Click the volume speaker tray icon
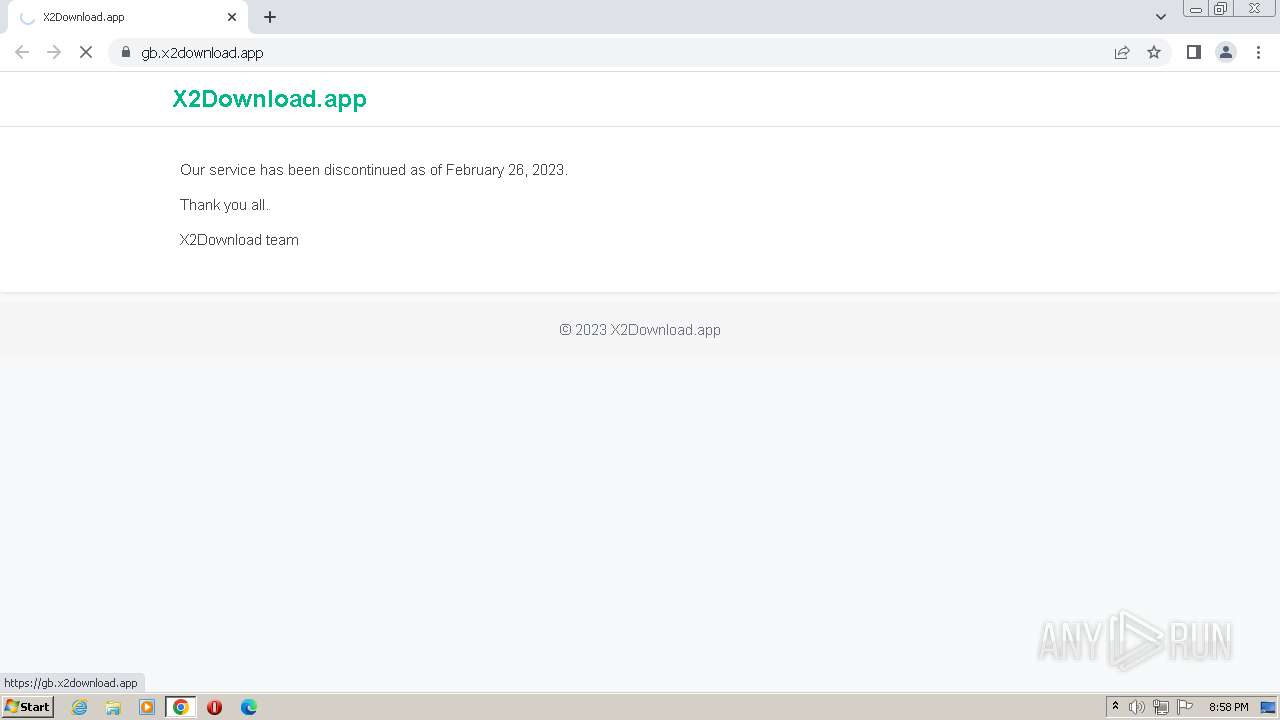This screenshot has height=720, width=1280. pos(1137,707)
